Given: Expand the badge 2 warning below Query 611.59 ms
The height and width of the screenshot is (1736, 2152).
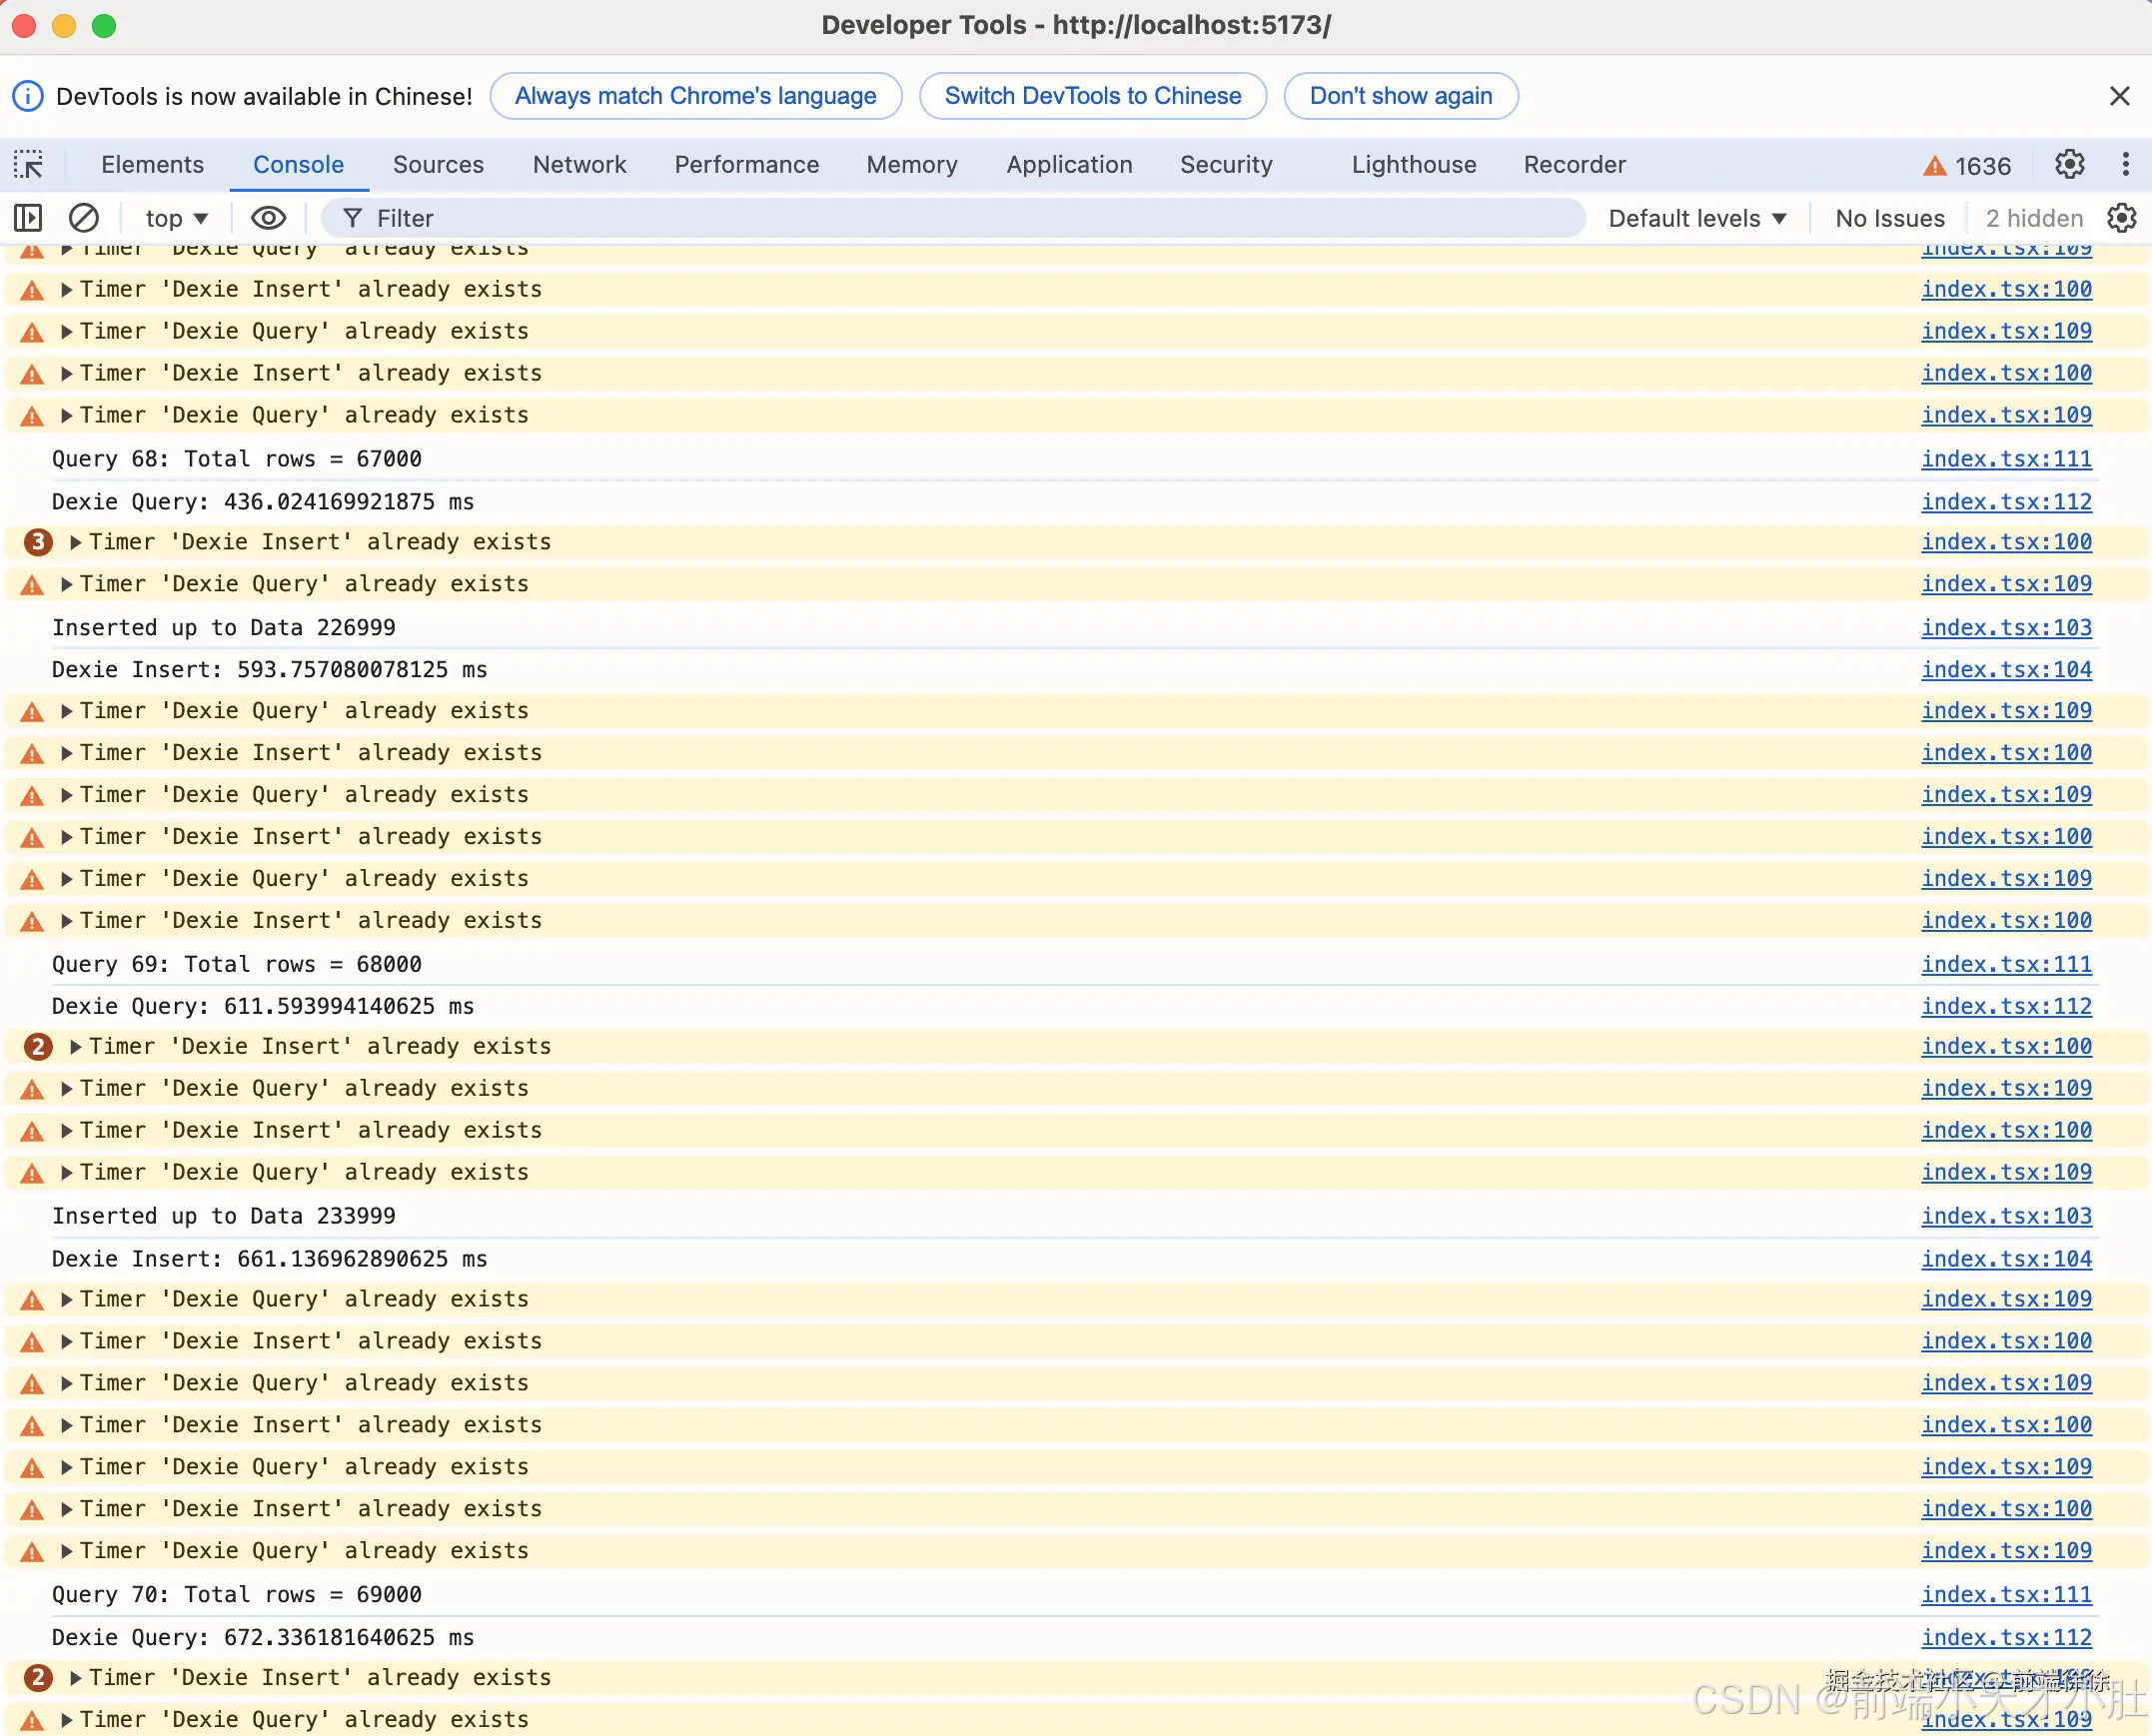Looking at the screenshot, I should (x=75, y=1047).
